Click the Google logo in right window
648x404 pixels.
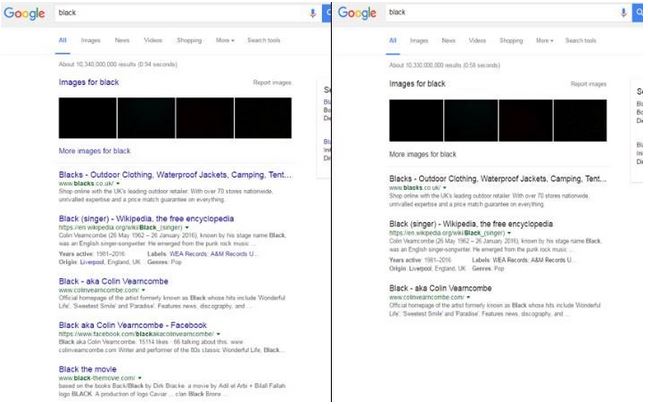click(357, 13)
